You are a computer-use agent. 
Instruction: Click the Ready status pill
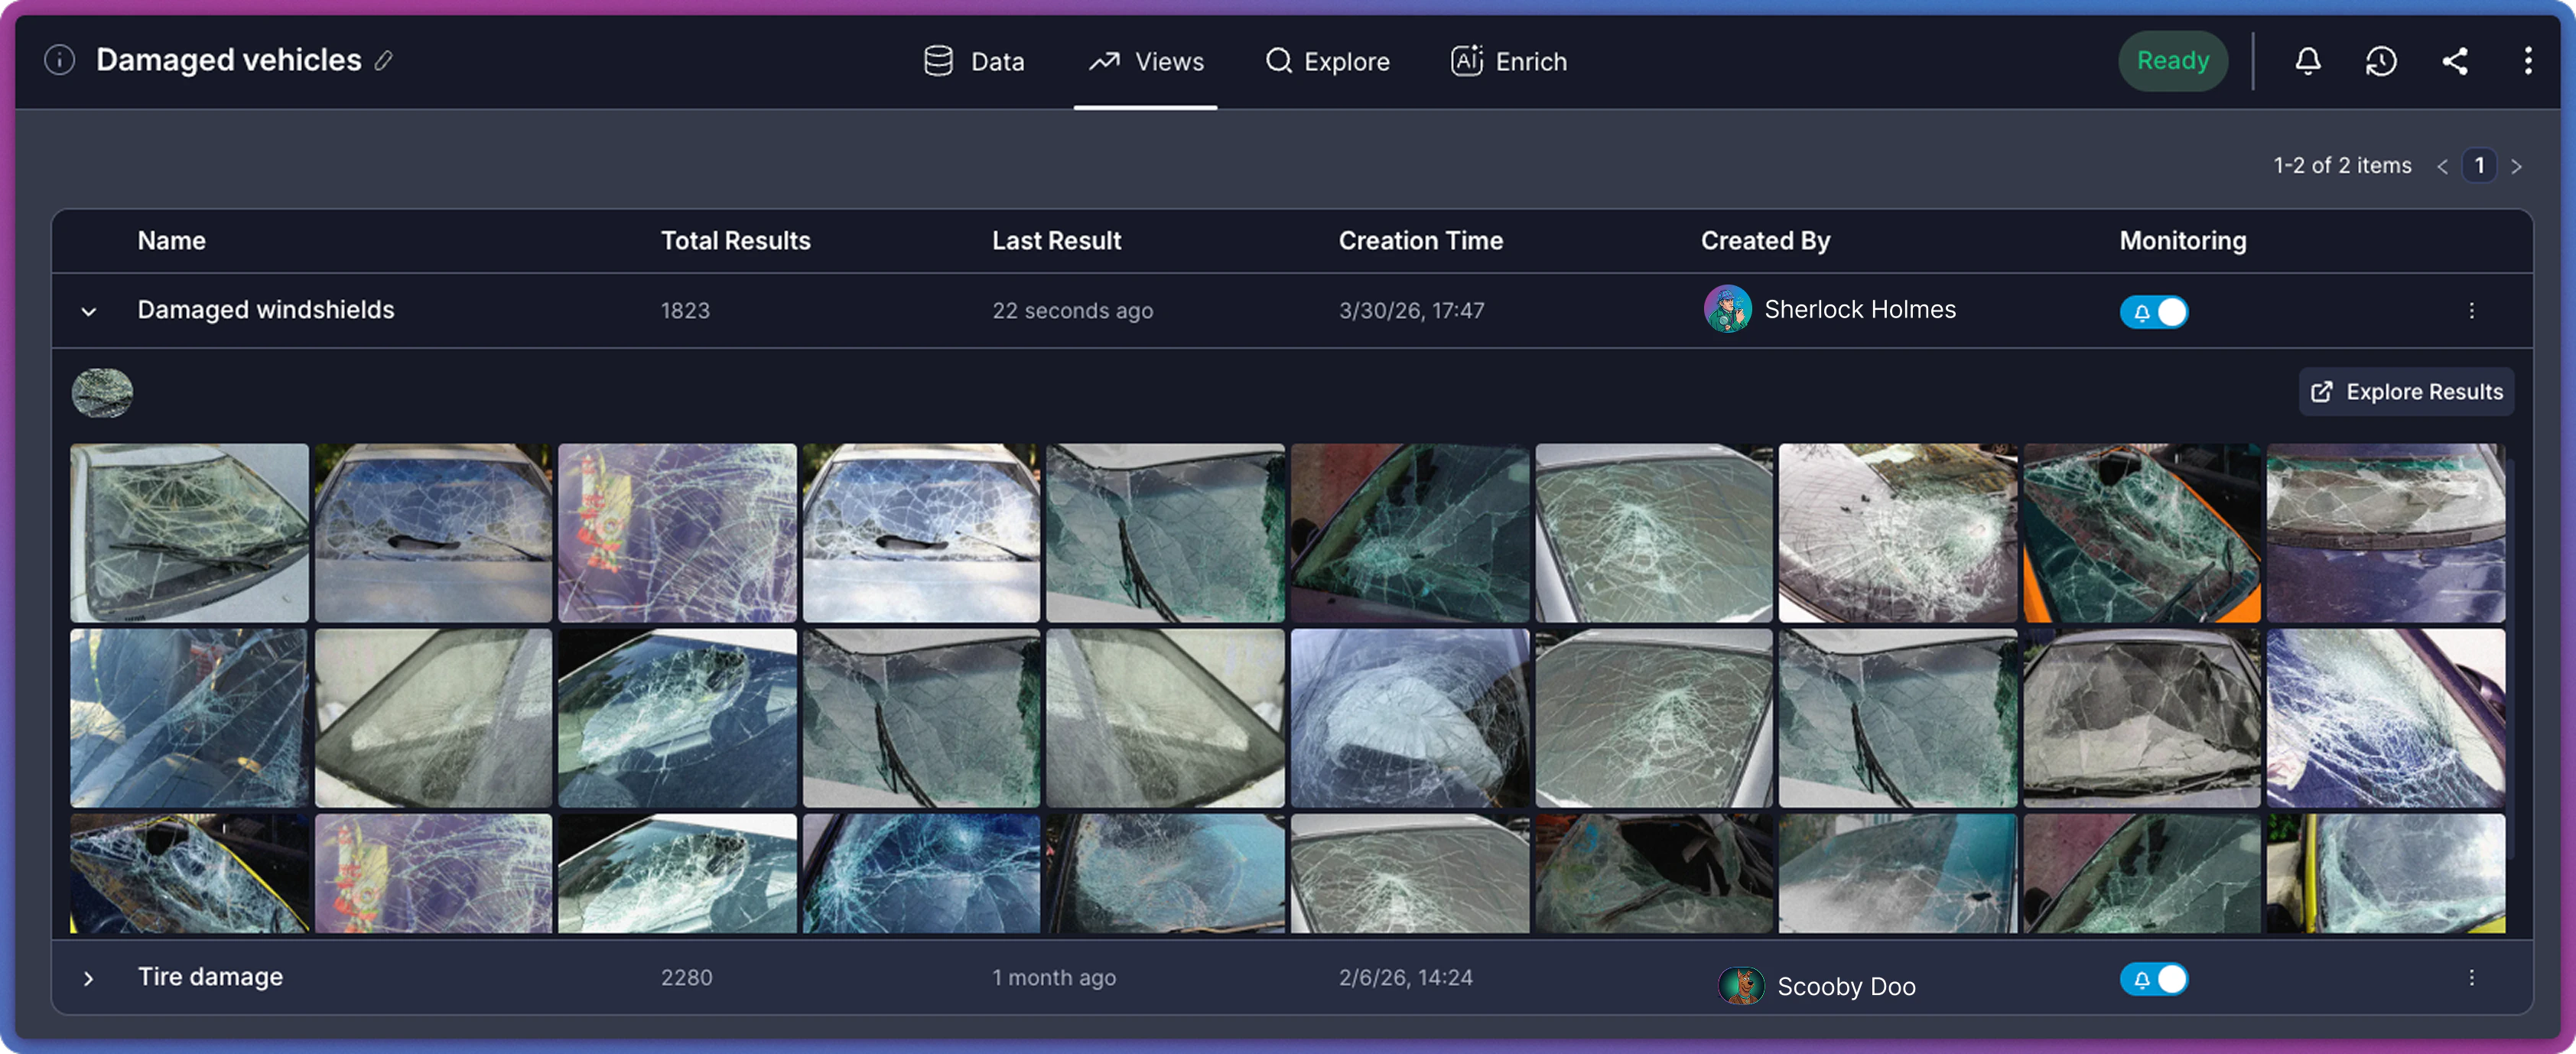(x=2172, y=60)
